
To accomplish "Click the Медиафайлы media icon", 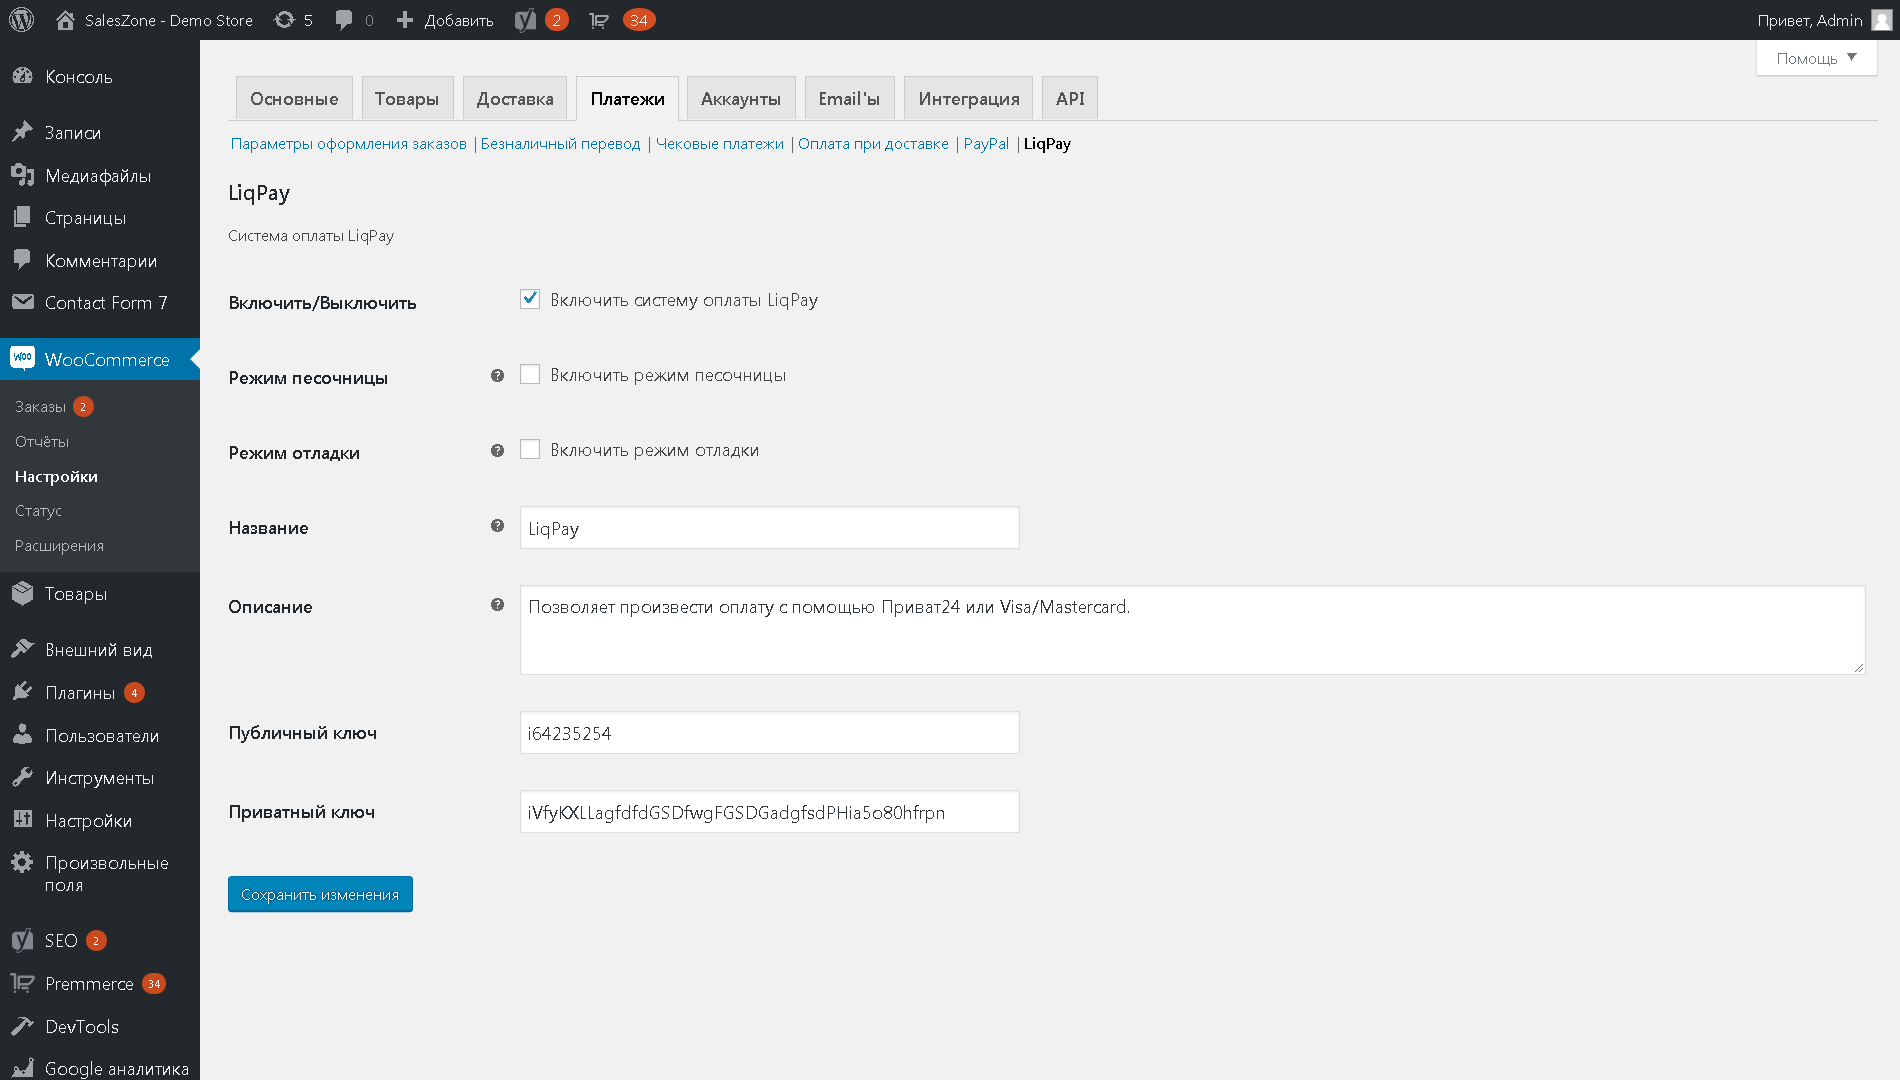I will [22, 176].
